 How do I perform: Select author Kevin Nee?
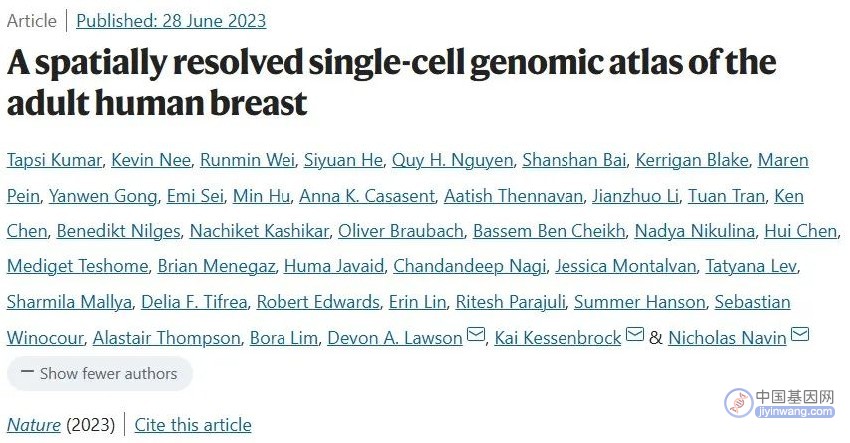point(151,160)
